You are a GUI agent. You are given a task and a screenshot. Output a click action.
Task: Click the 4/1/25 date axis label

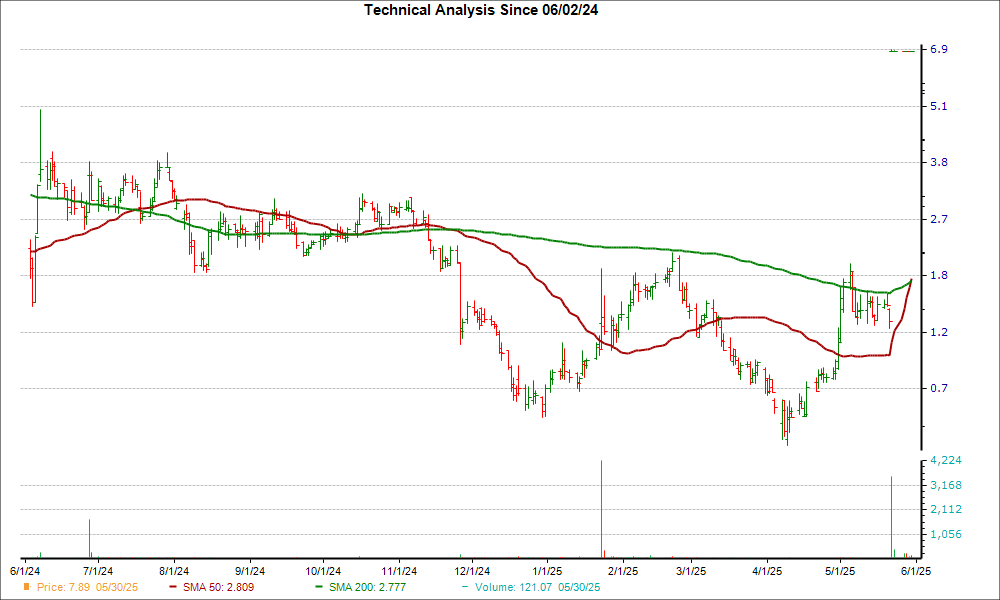pos(767,571)
